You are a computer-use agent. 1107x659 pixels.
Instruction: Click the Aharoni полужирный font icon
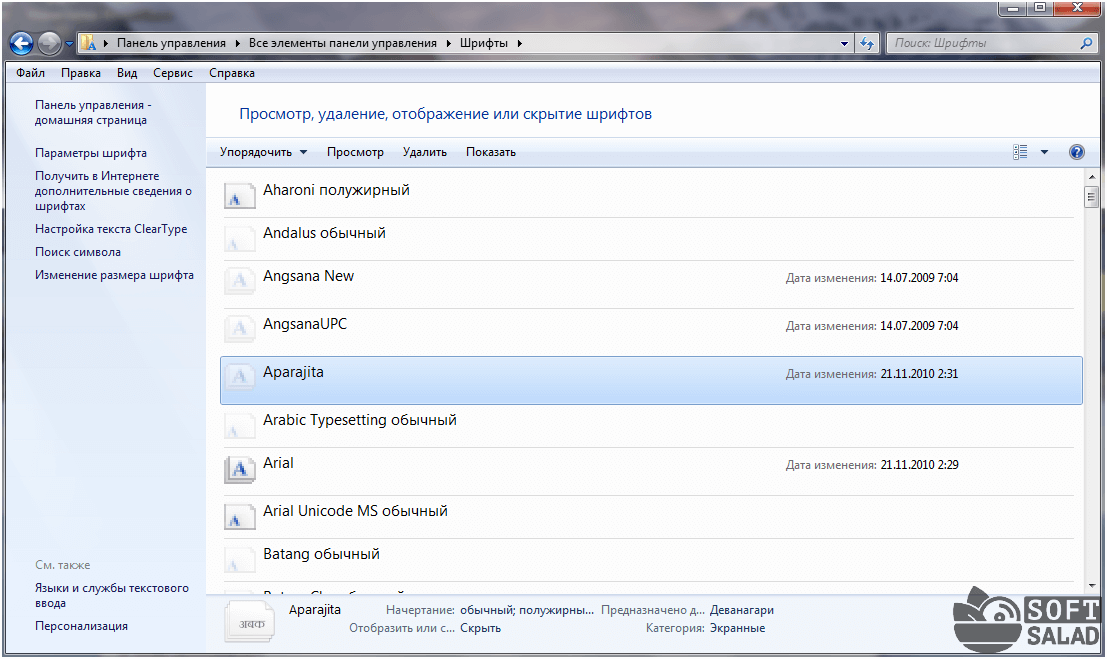coord(238,195)
